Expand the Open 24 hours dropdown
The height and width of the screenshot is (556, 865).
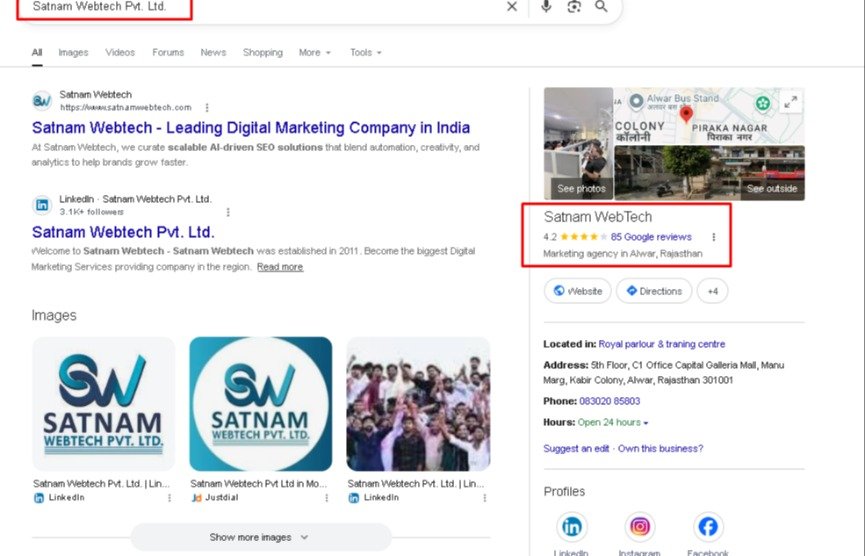613,423
